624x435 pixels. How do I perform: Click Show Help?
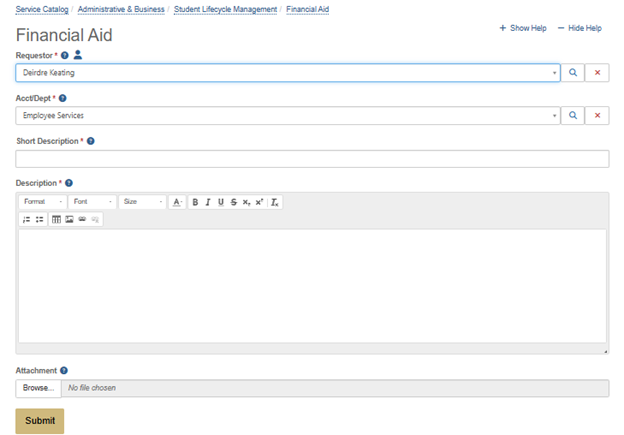click(523, 28)
